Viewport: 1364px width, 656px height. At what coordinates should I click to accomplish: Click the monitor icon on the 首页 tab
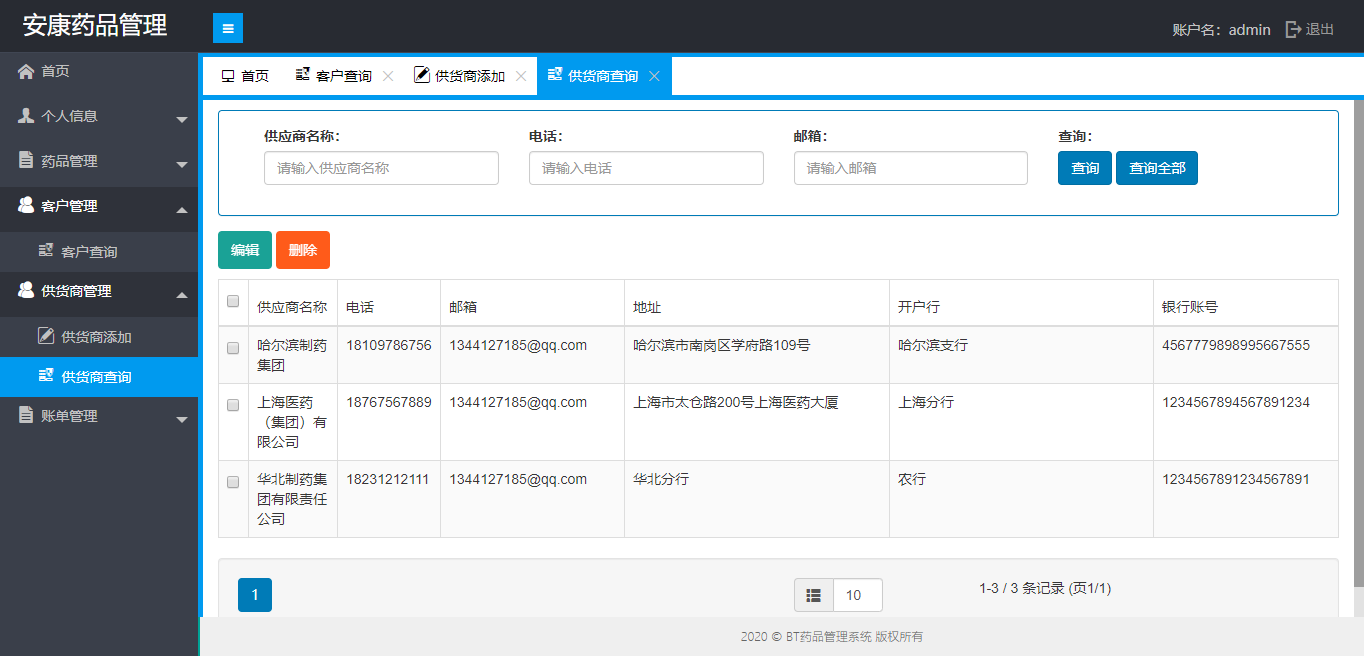[x=228, y=76]
